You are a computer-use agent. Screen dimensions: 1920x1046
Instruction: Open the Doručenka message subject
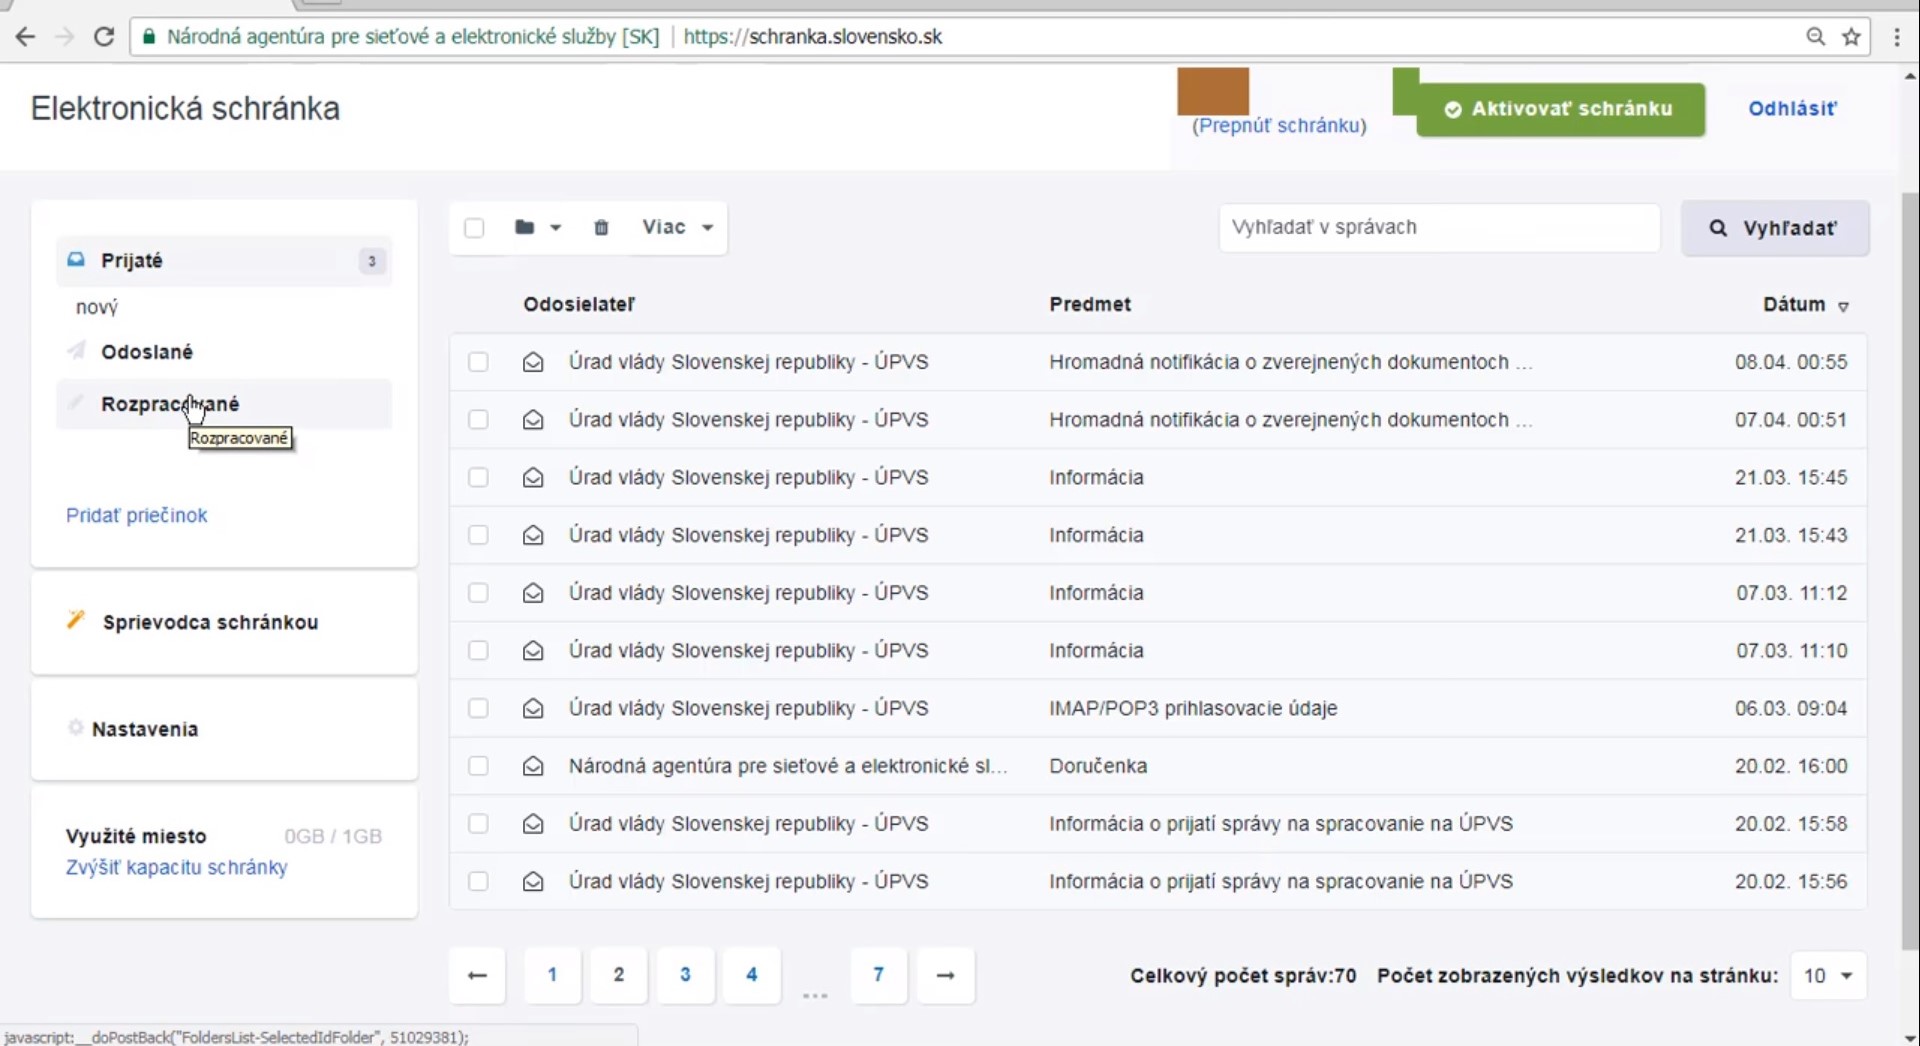[1098, 766]
